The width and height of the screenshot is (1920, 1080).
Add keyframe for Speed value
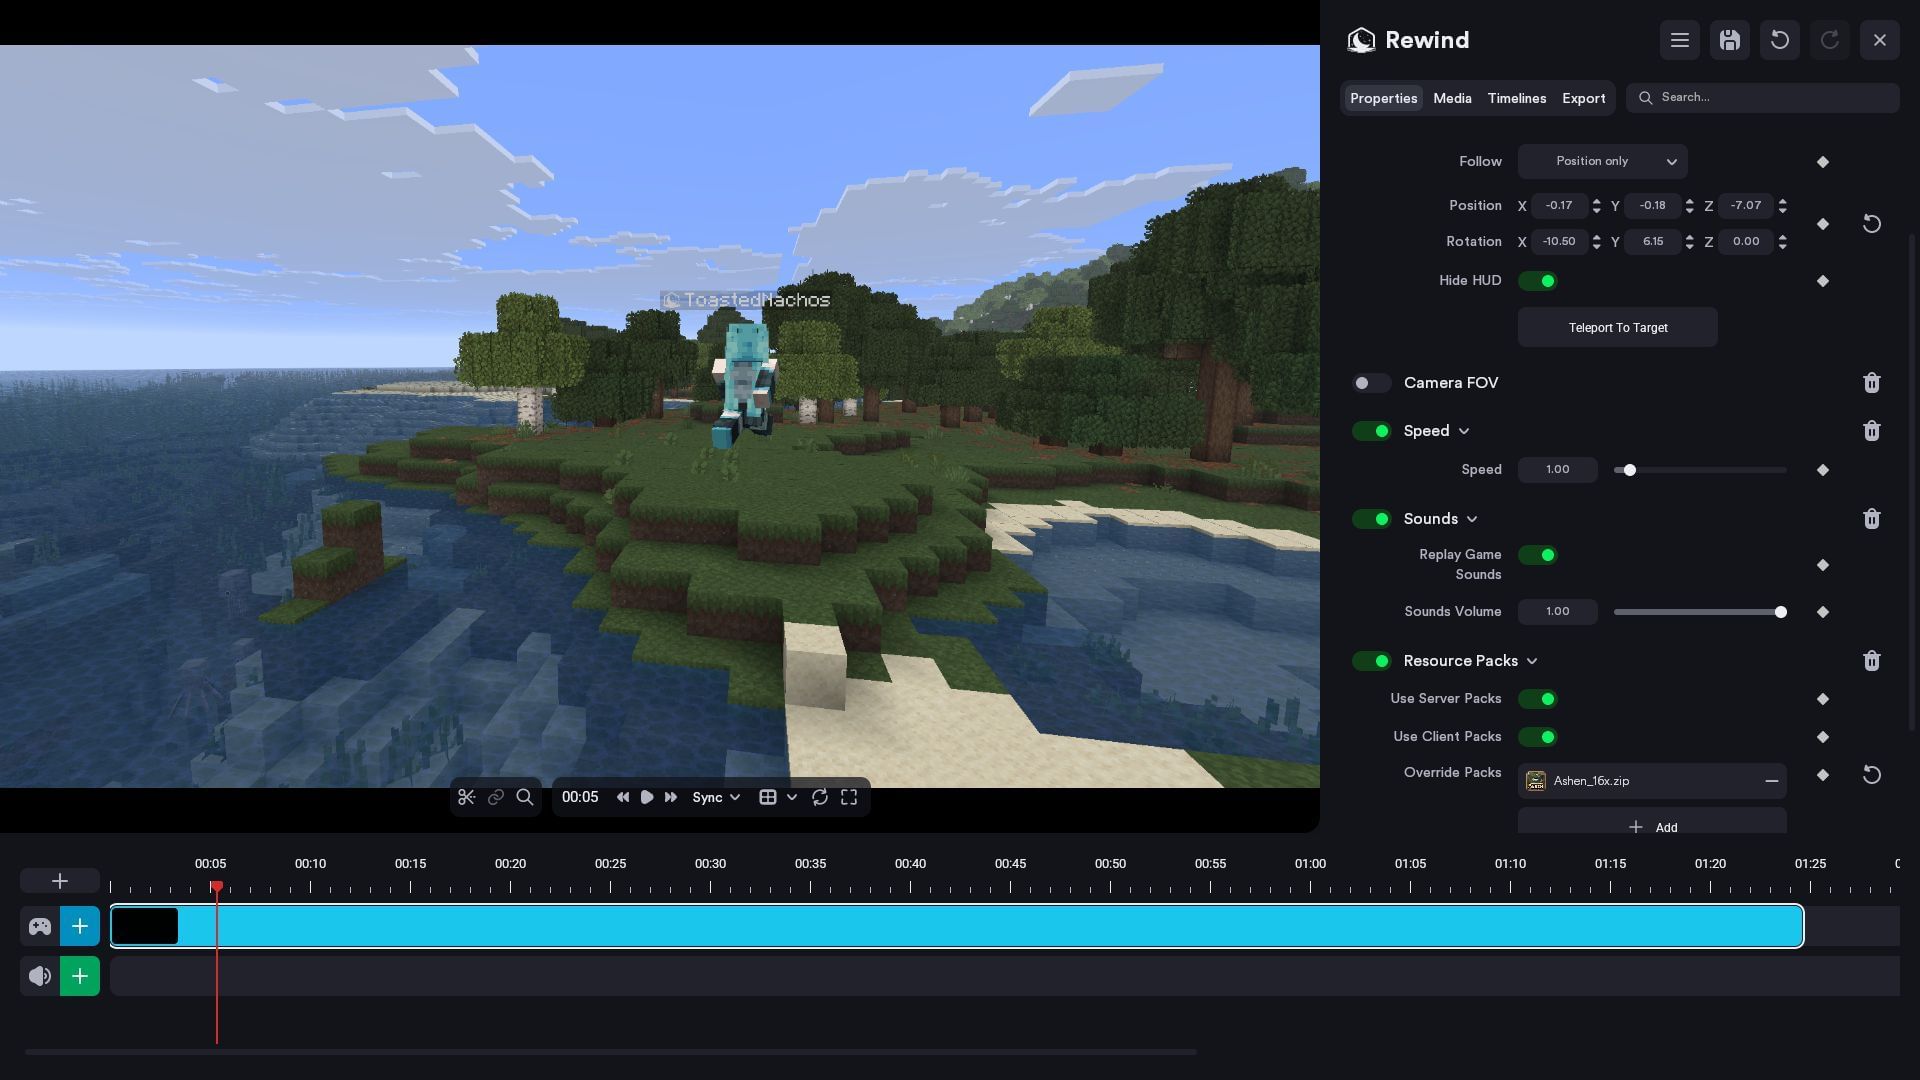tap(1823, 470)
